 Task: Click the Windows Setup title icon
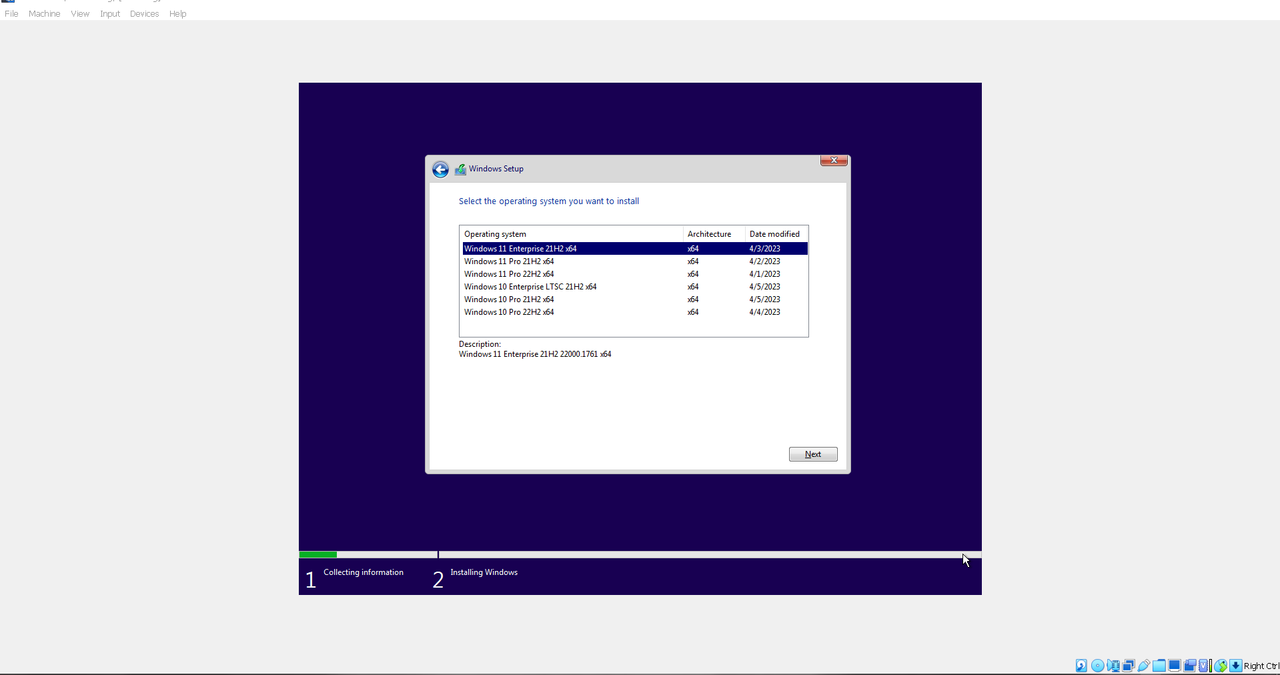[x=461, y=170]
